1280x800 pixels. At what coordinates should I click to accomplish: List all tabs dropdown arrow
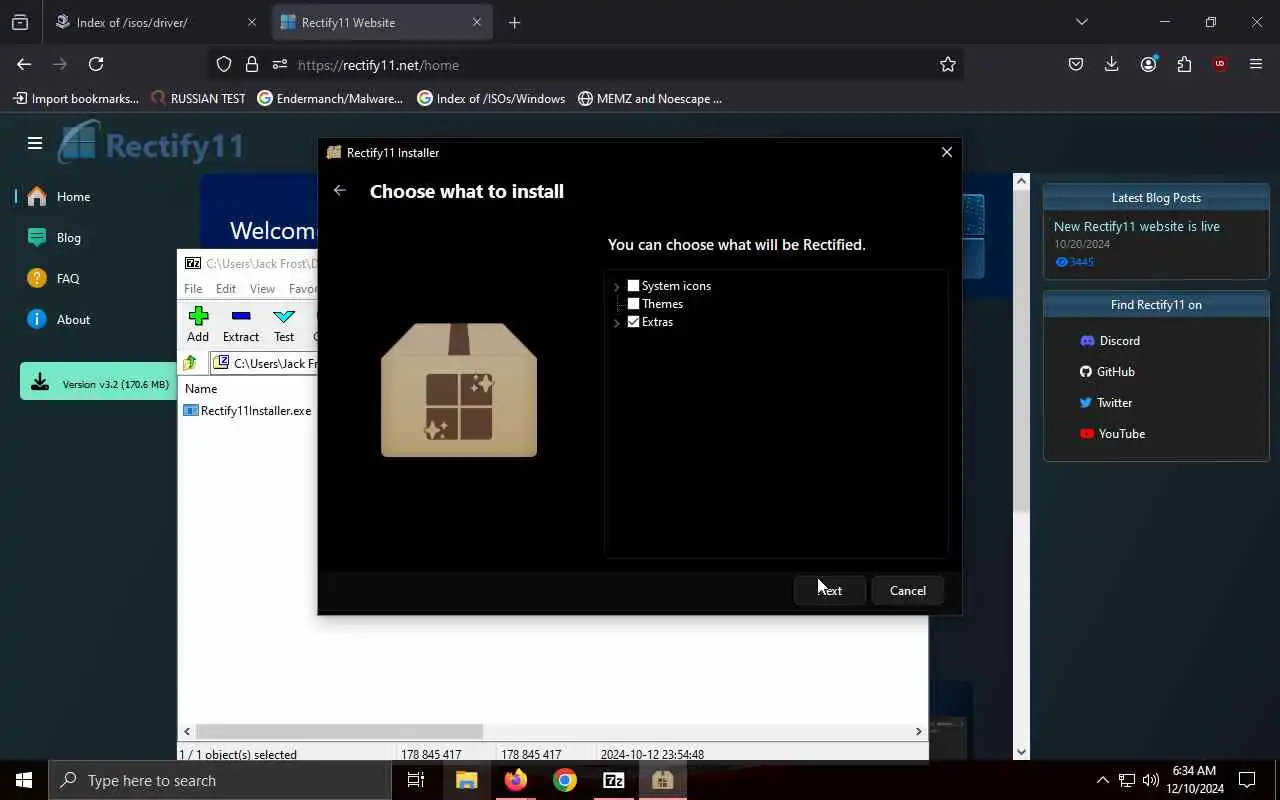pyautogui.click(x=1081, y=22)
